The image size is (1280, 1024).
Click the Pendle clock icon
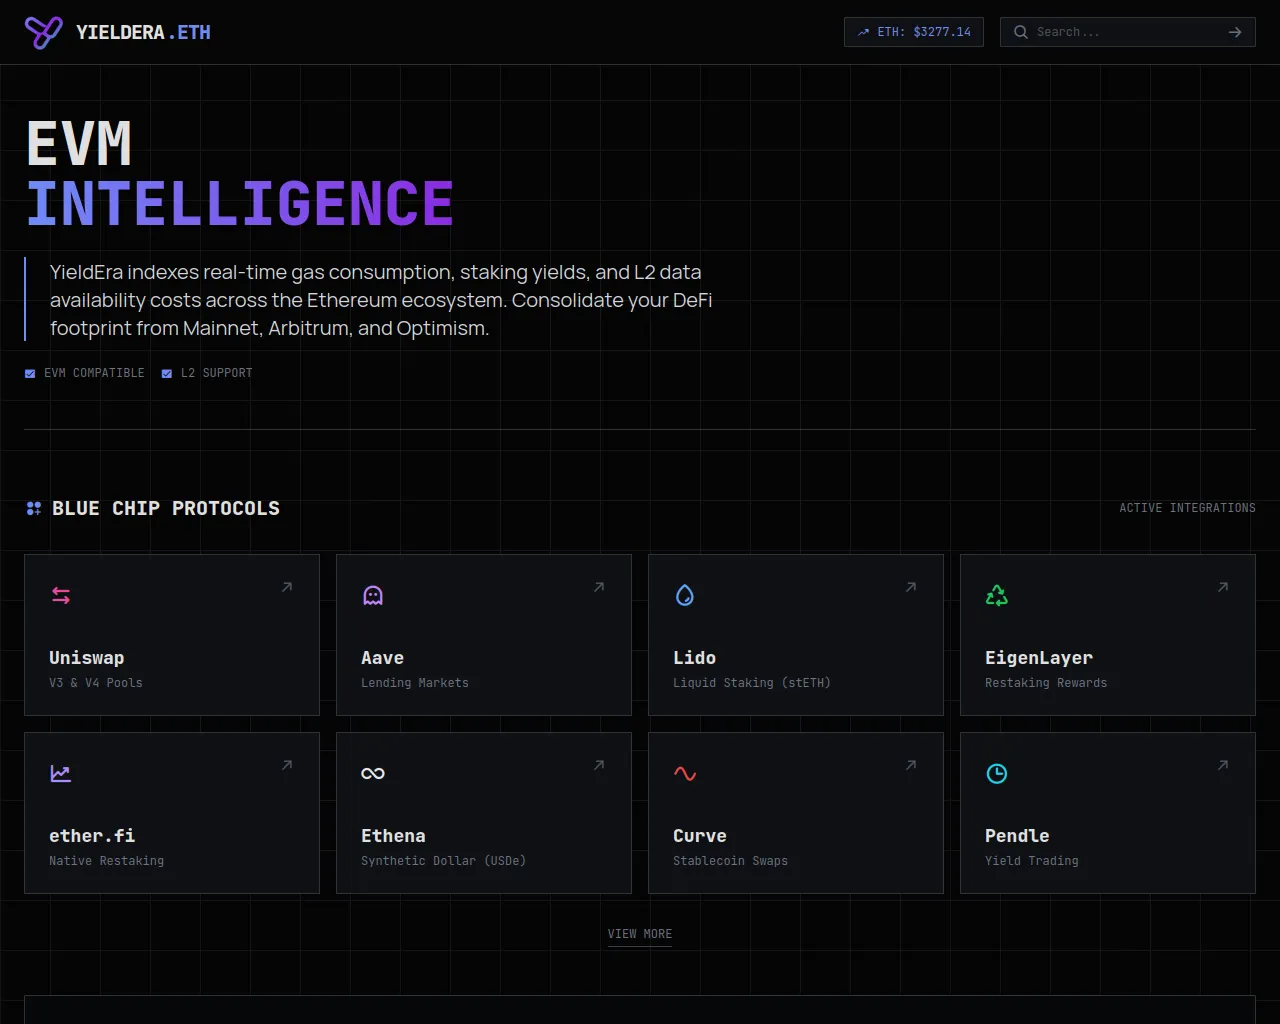point(997,773)
